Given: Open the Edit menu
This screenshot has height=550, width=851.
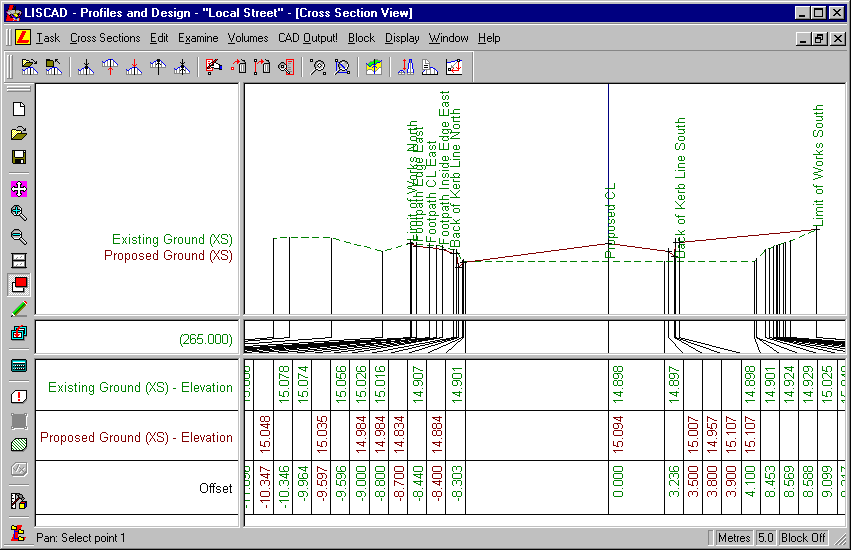Looking at the screenshot, I should click(159, 38).
